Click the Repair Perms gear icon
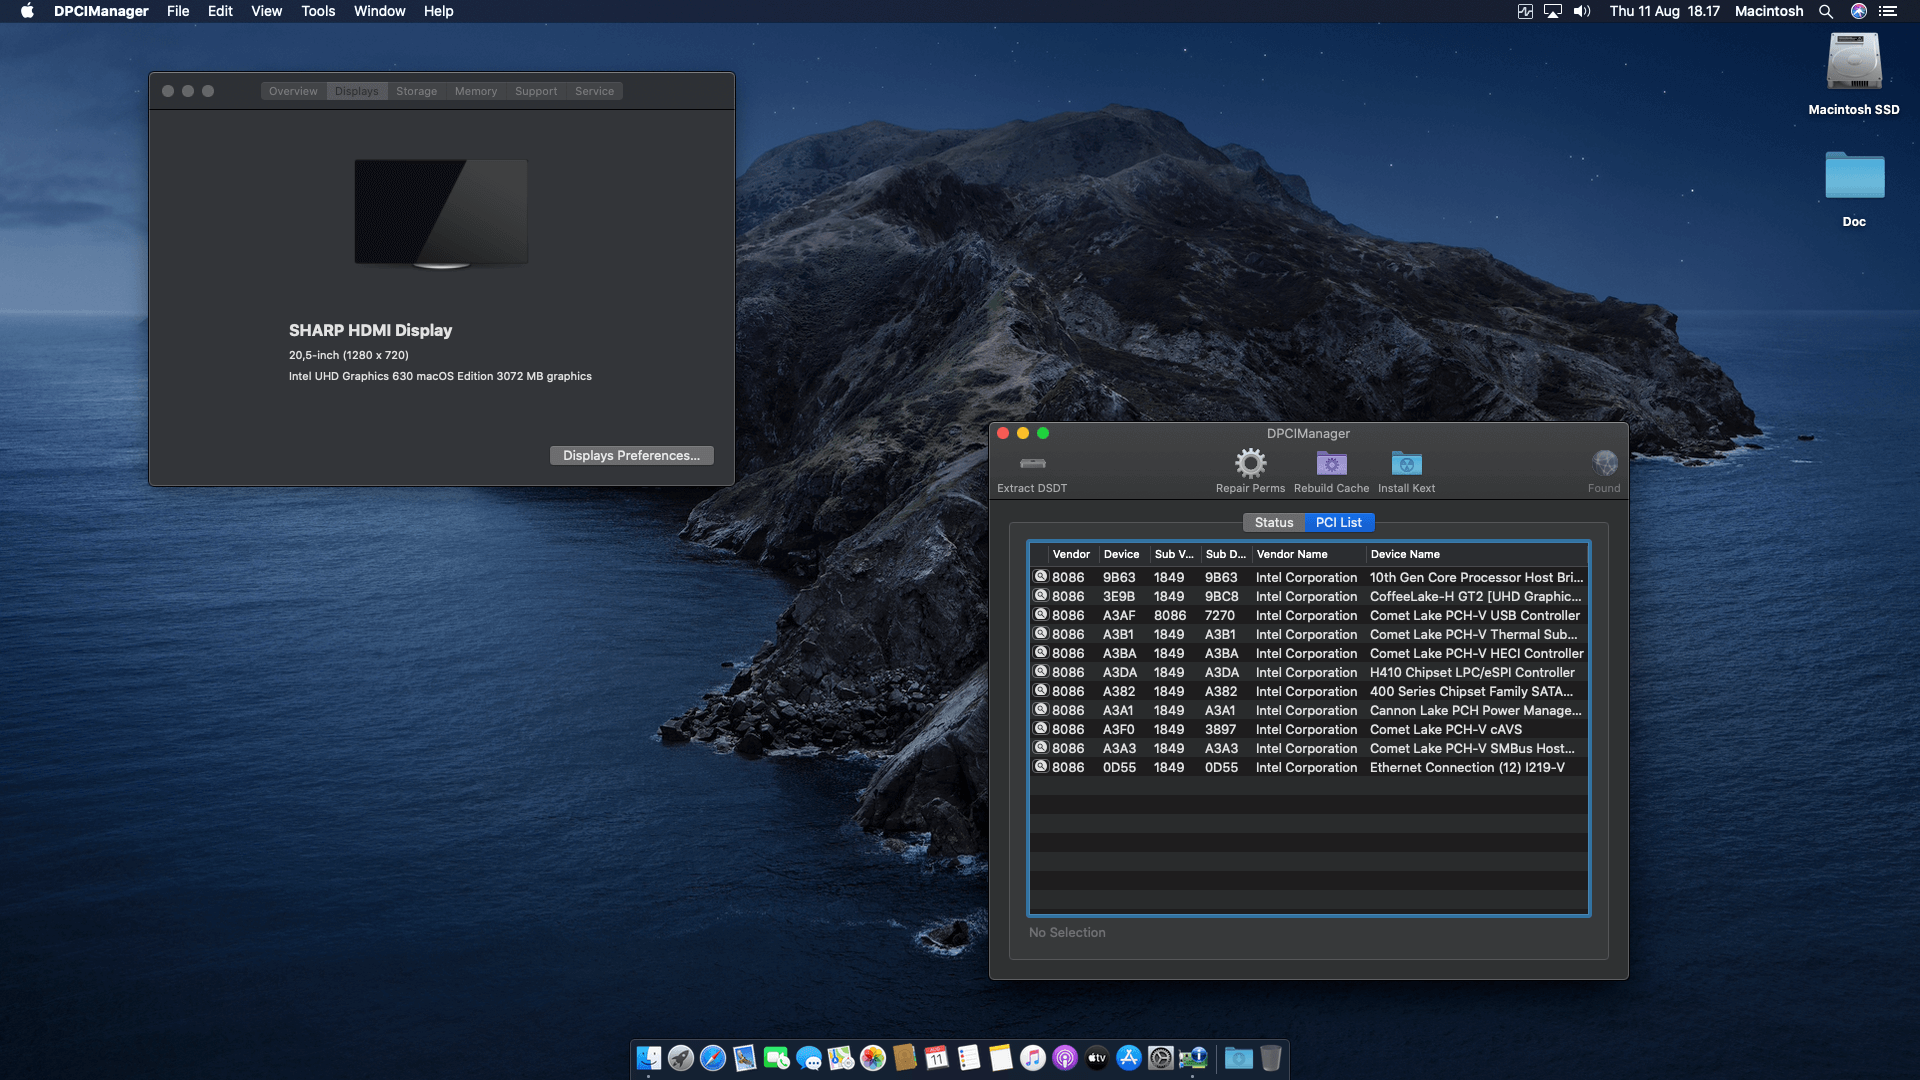Image resolution: width=1920 pixels, height=1080 pixels. coord(1249,463)
